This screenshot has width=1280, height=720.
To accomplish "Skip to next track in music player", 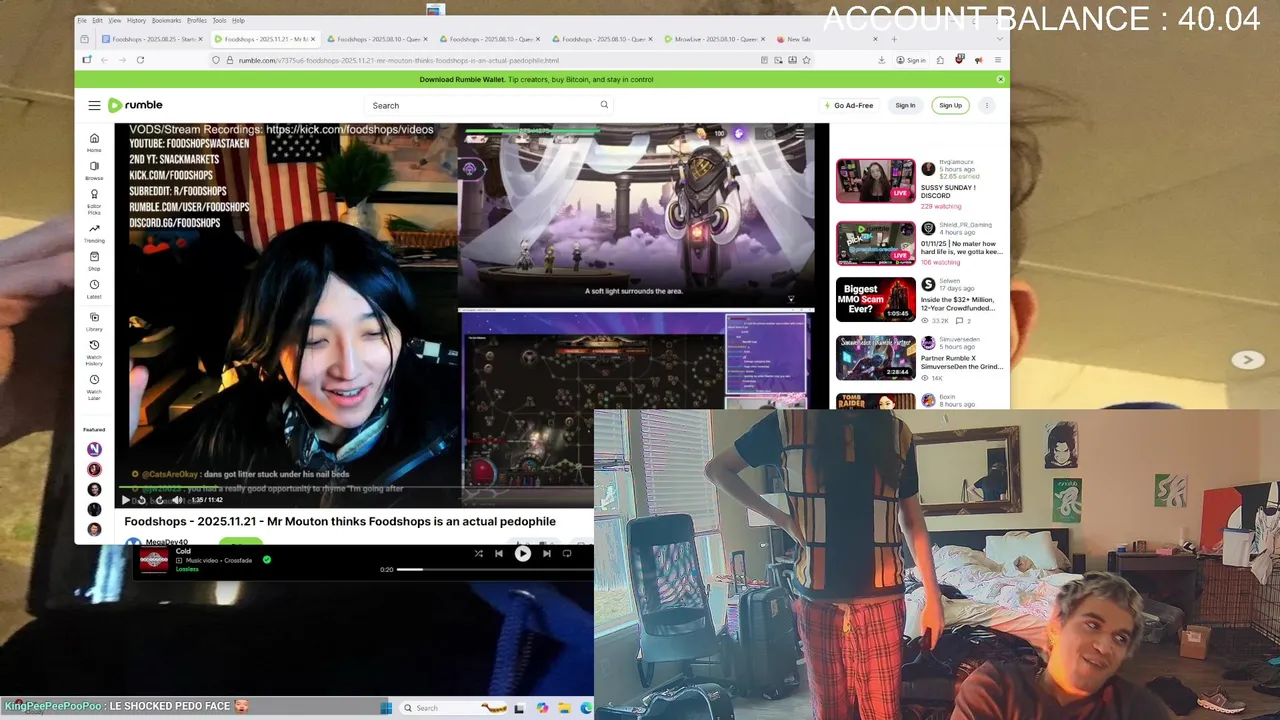I will (x=546, y=553).
